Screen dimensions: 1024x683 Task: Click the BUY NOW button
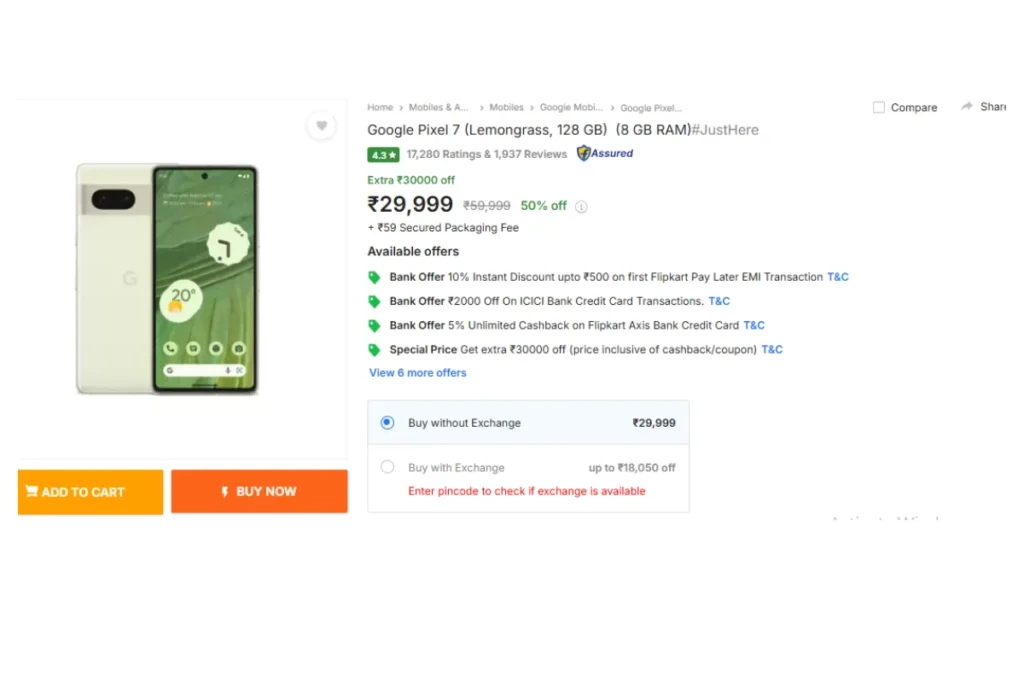(x=259, y=491)
